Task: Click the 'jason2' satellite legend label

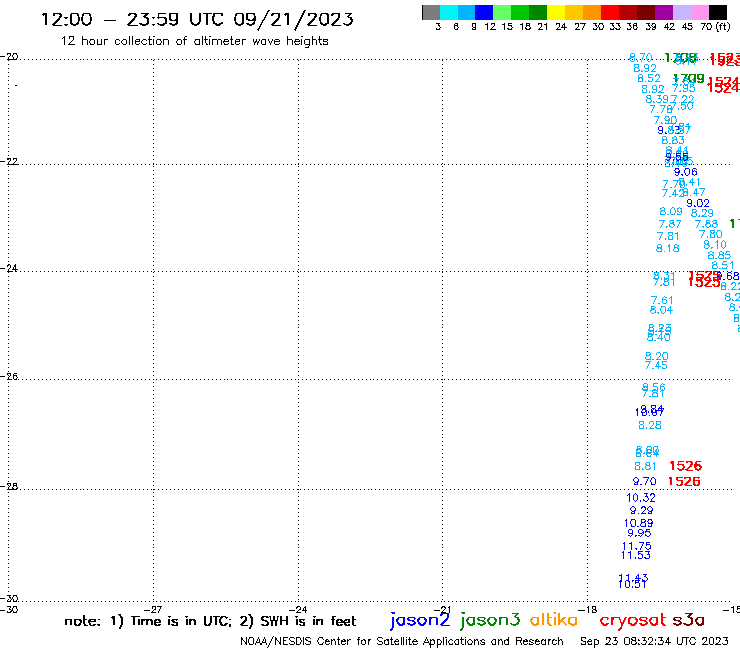Action: (x=420, y=620)
